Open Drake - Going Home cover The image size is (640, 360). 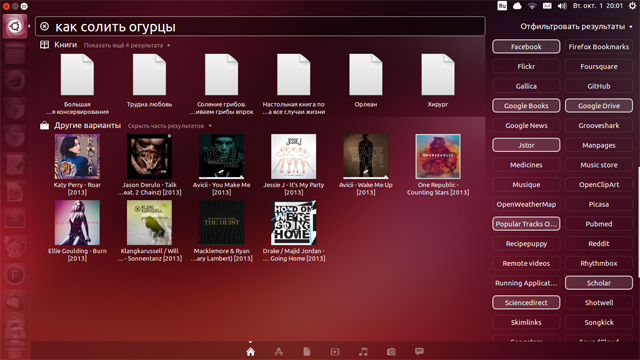293,222
